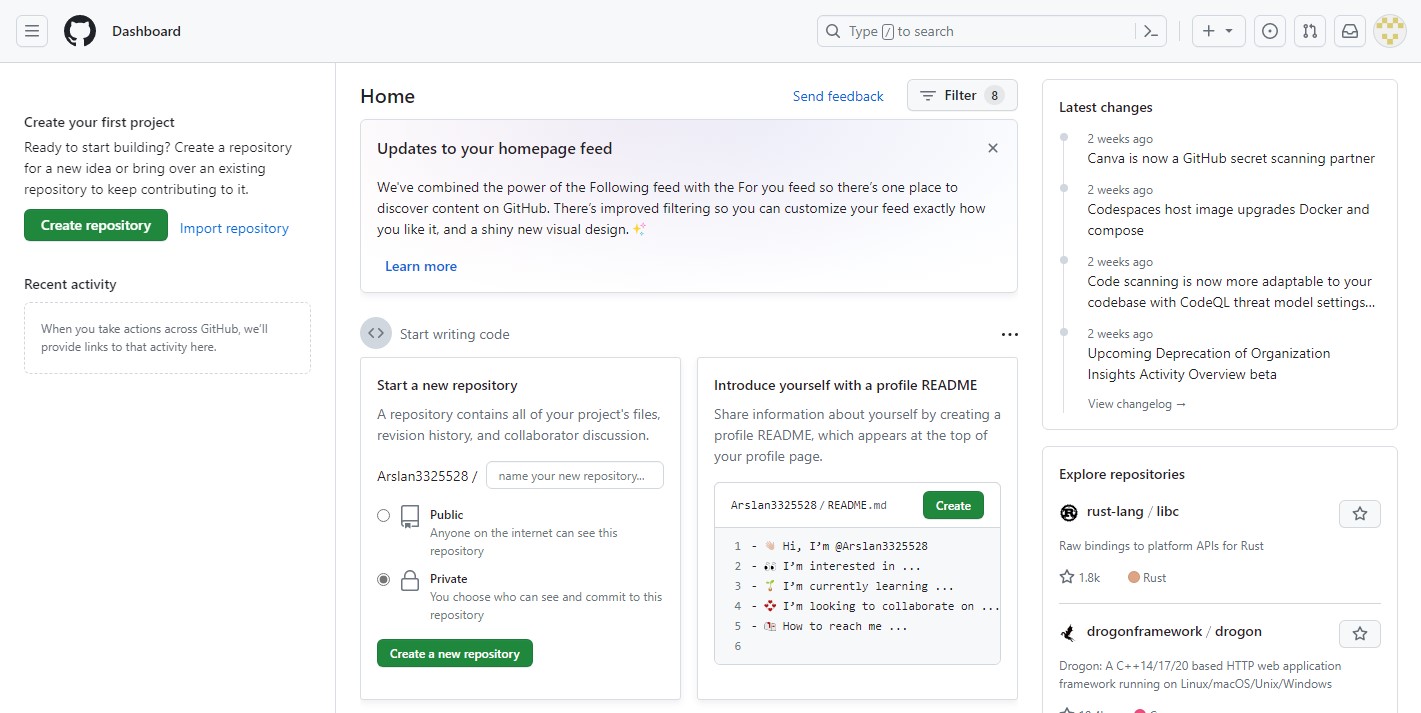The height and width of the screenshot is (713, 1421).
Task: Click the Home feed heading
Action: point(388,96)
